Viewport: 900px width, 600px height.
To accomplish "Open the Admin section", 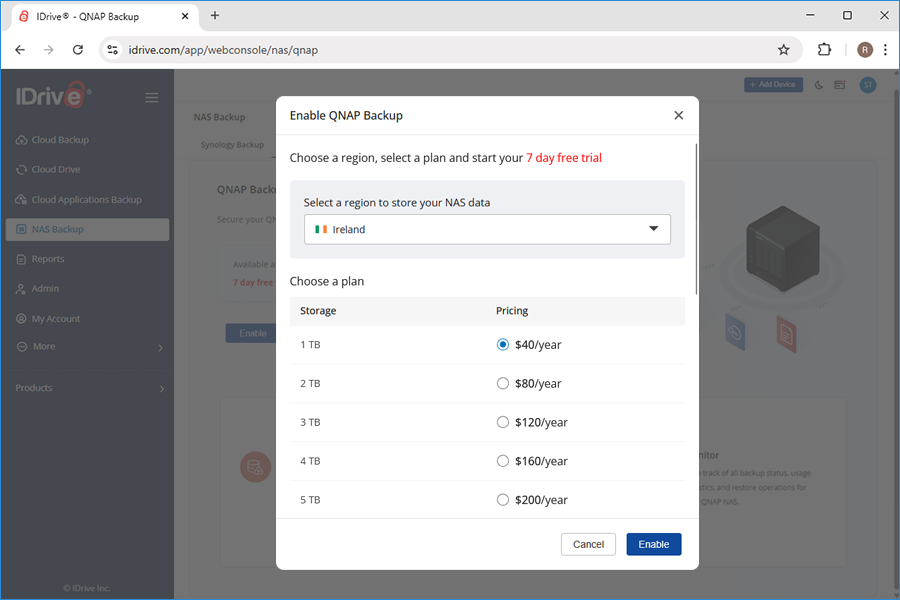I will [45, 289].
